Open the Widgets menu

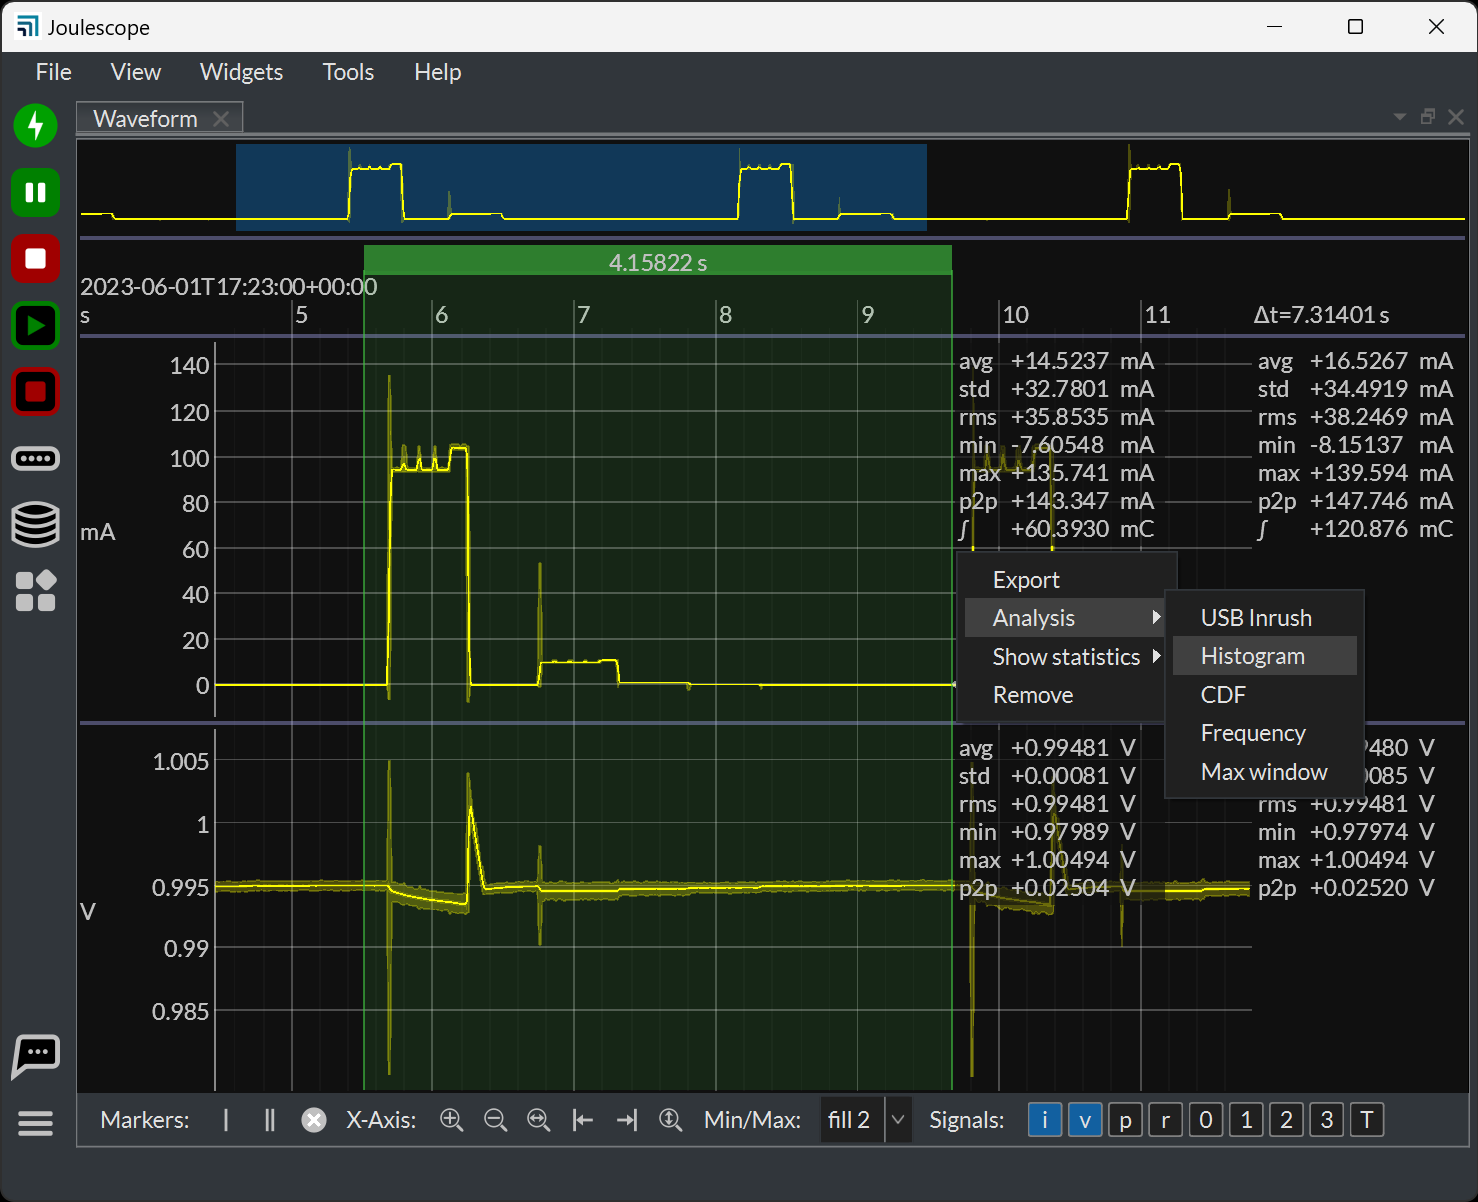(242, 72)
